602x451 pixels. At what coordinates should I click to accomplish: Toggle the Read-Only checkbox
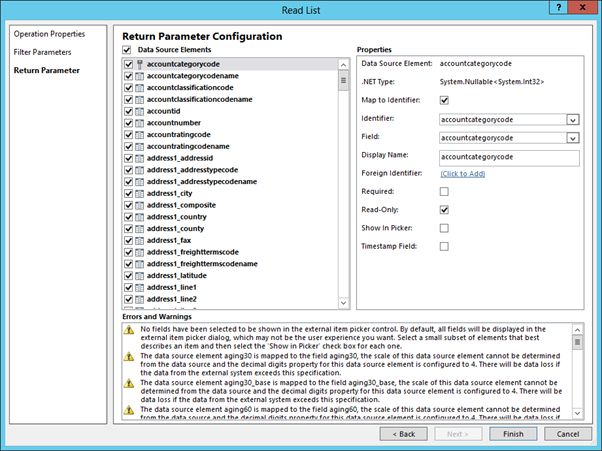[444, 210]
